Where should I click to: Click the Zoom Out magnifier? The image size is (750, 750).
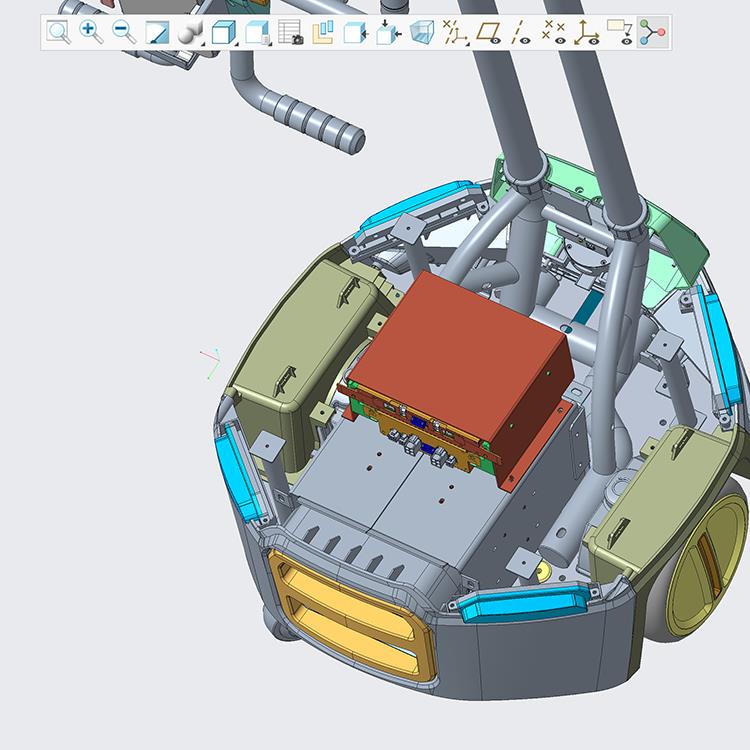(x=124, y=33)
